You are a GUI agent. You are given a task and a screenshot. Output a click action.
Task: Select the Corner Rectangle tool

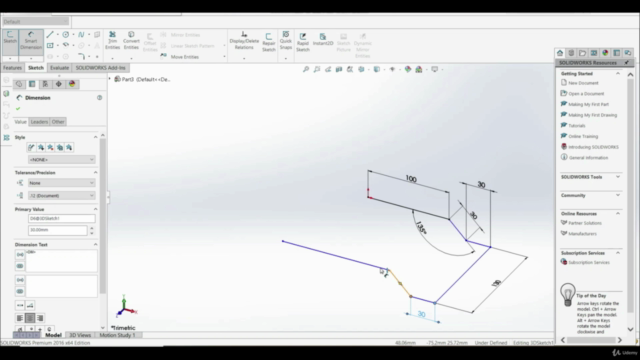click(50, 45)
